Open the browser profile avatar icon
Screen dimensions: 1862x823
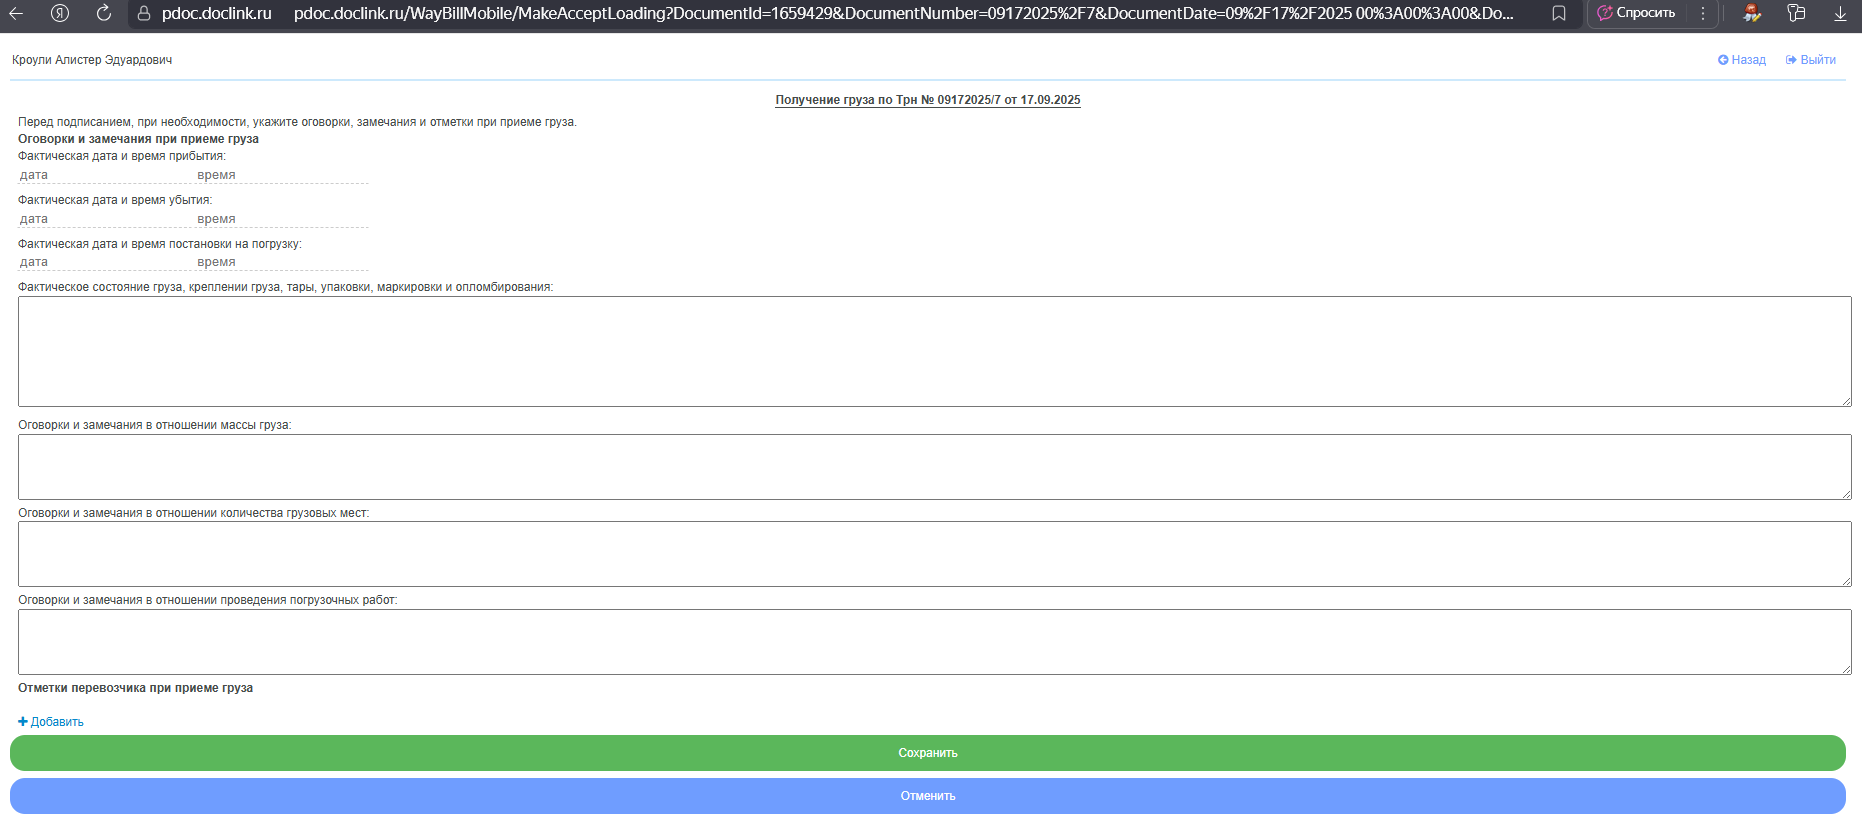tap(1752, 13)
